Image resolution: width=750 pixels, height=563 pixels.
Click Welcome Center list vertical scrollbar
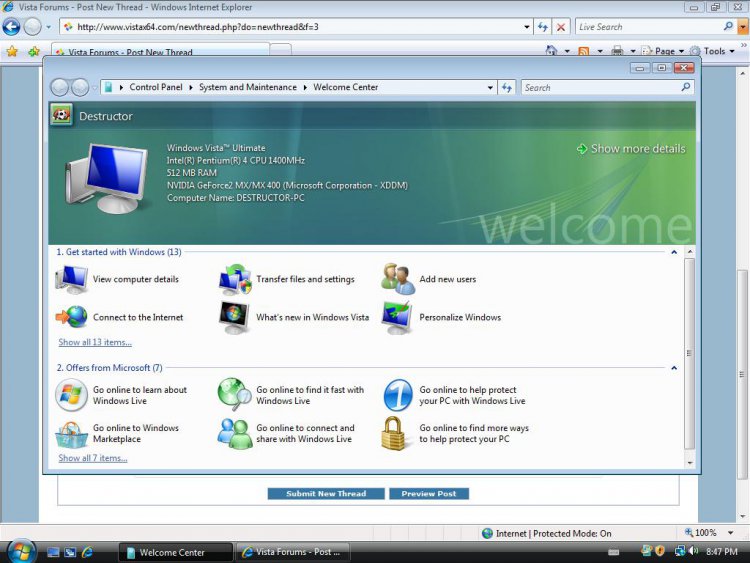(x=689, y=356)
